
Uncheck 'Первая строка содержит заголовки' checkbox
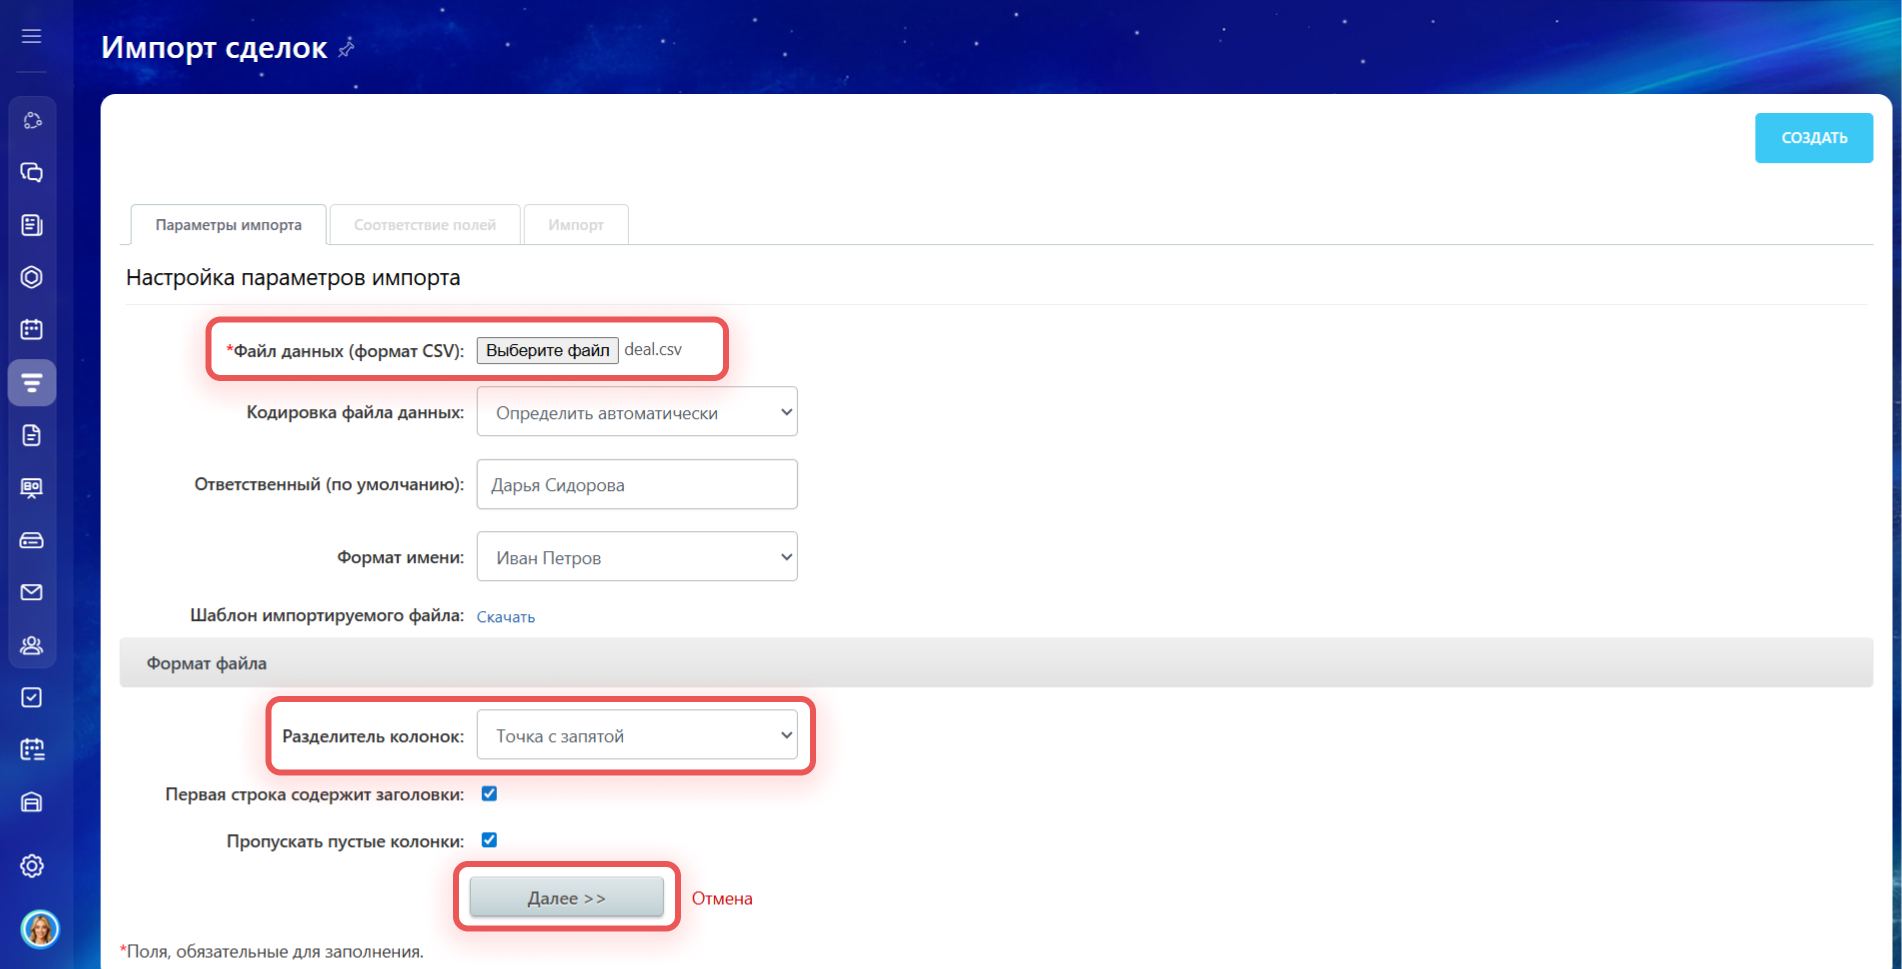[489, 794]
